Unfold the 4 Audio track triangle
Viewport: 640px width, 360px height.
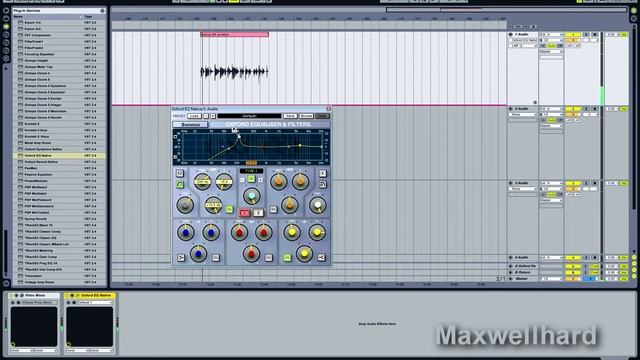(511, 258)
